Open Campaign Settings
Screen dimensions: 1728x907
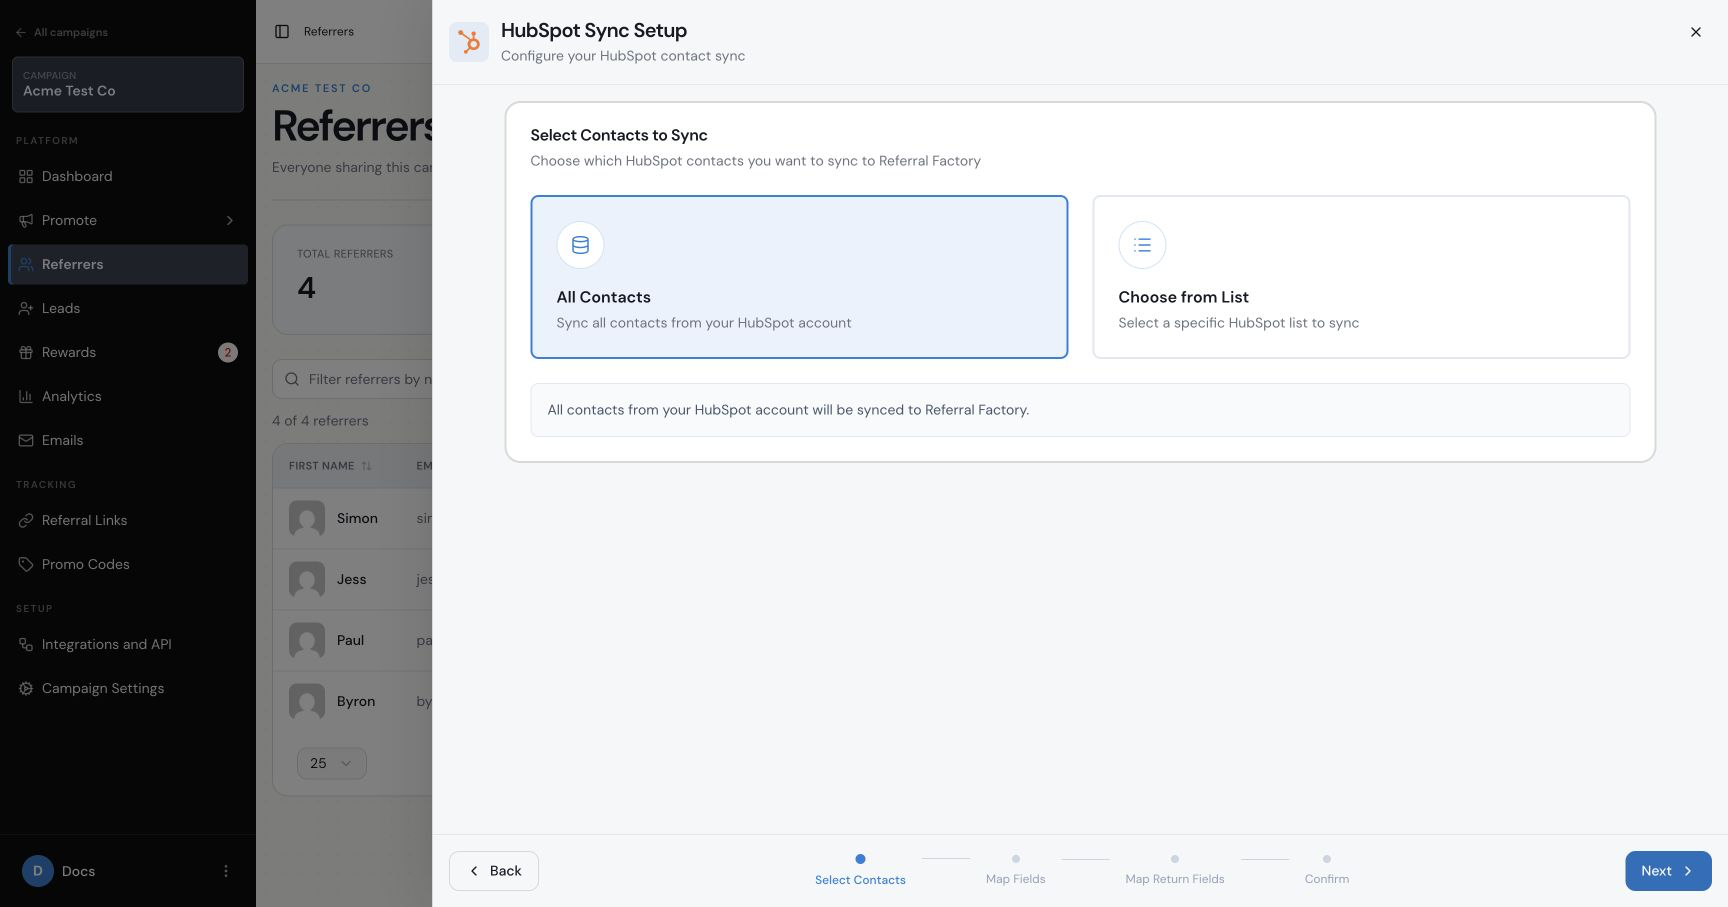tap(128, 688)
